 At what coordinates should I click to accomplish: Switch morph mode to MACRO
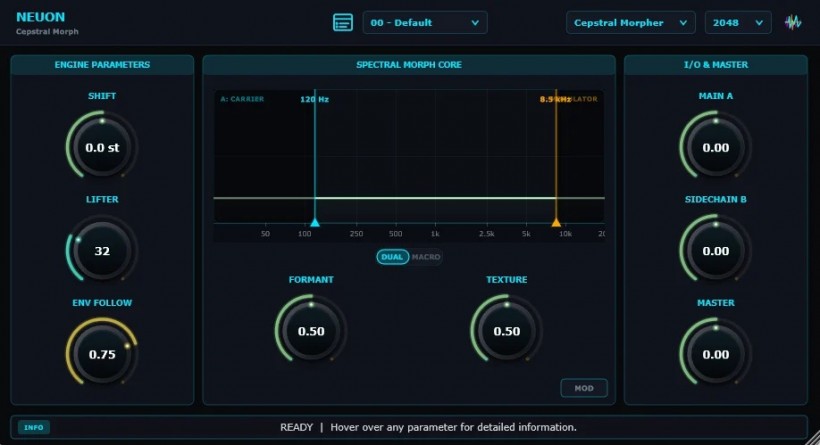pos(426,257)
